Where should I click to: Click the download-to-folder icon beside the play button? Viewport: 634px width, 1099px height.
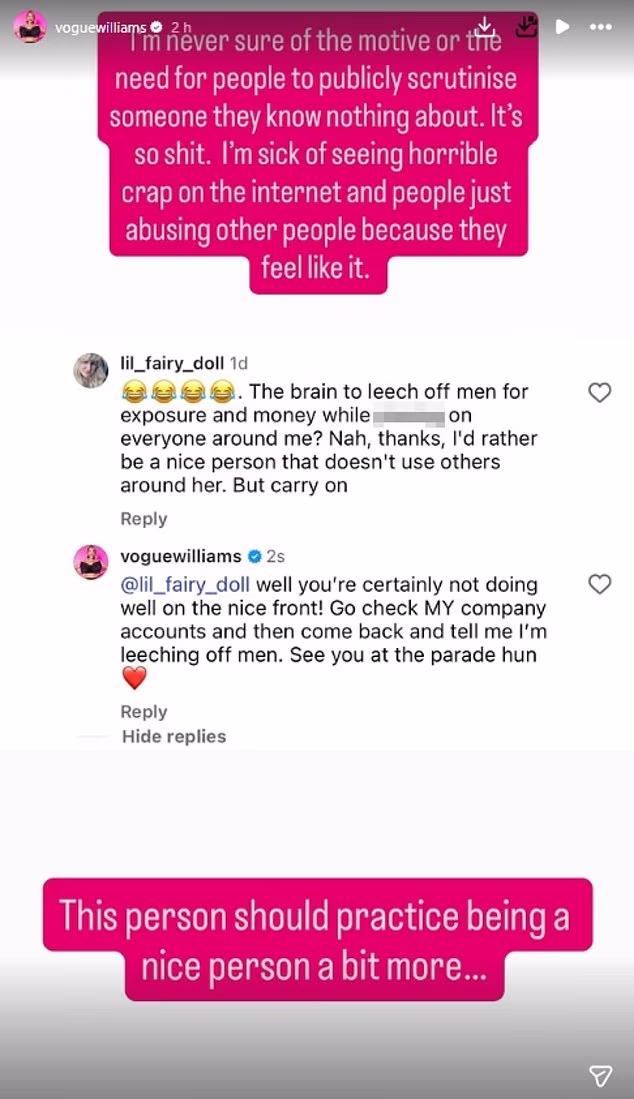click(x=524, y=26)
